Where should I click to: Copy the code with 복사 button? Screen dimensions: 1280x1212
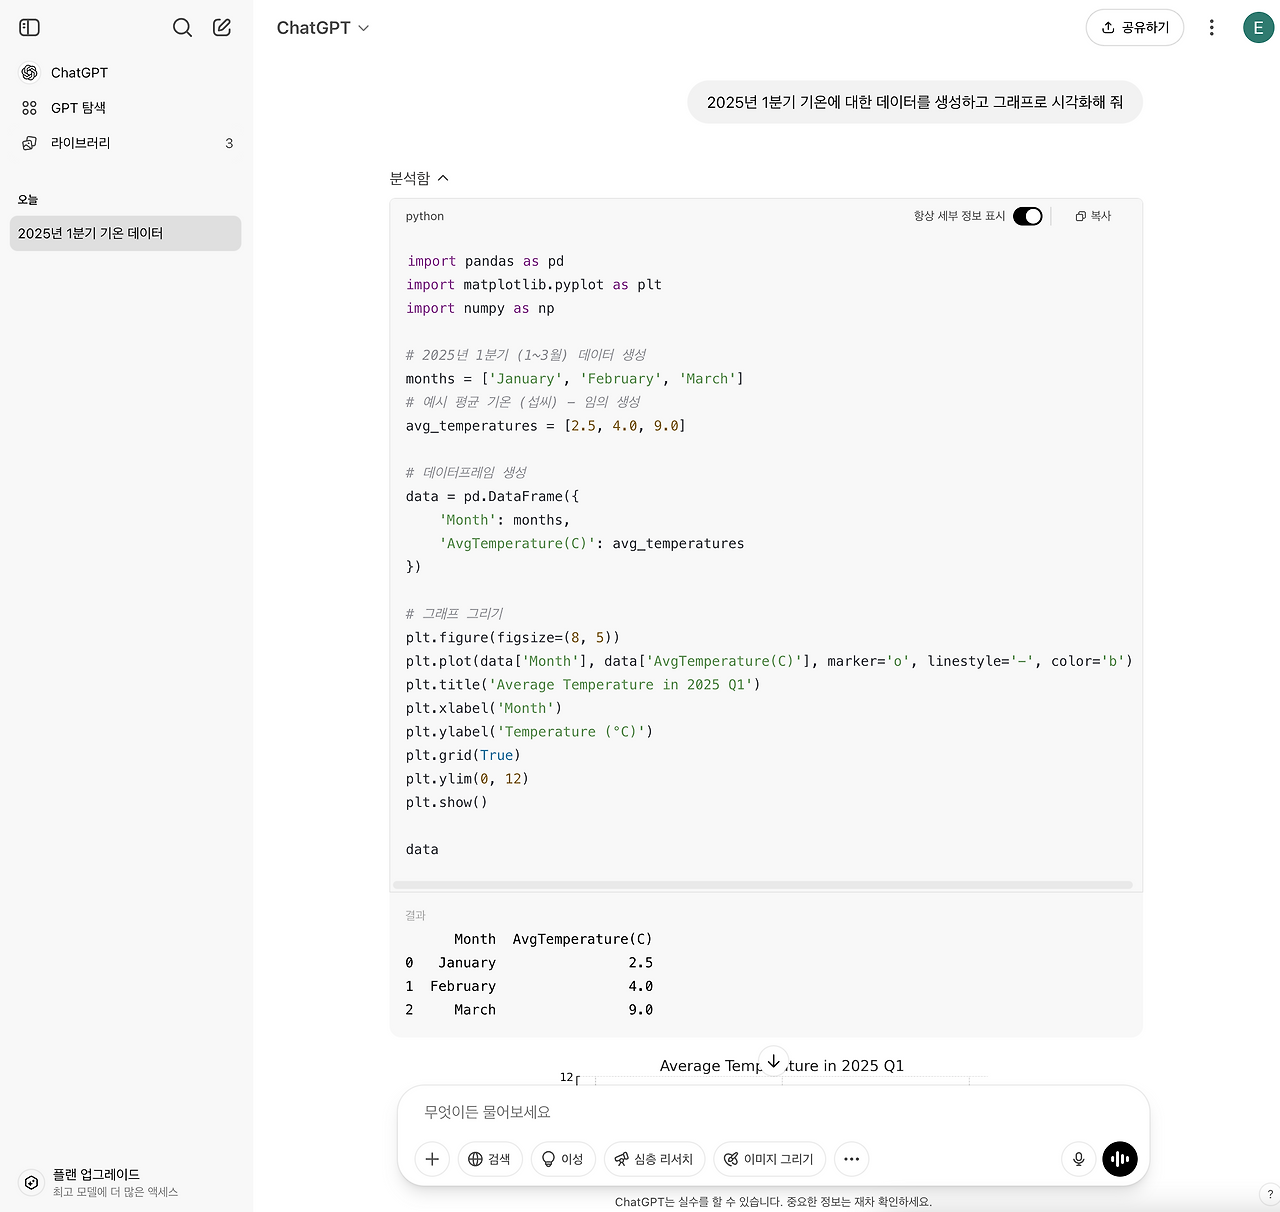1093,216
